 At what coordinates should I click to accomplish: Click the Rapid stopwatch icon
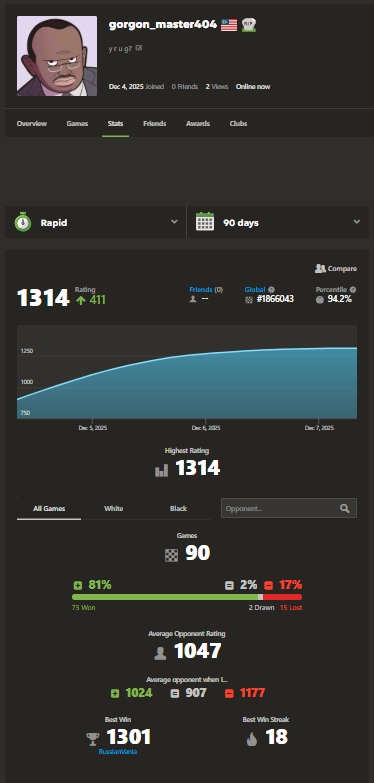(x=22, y=222)
